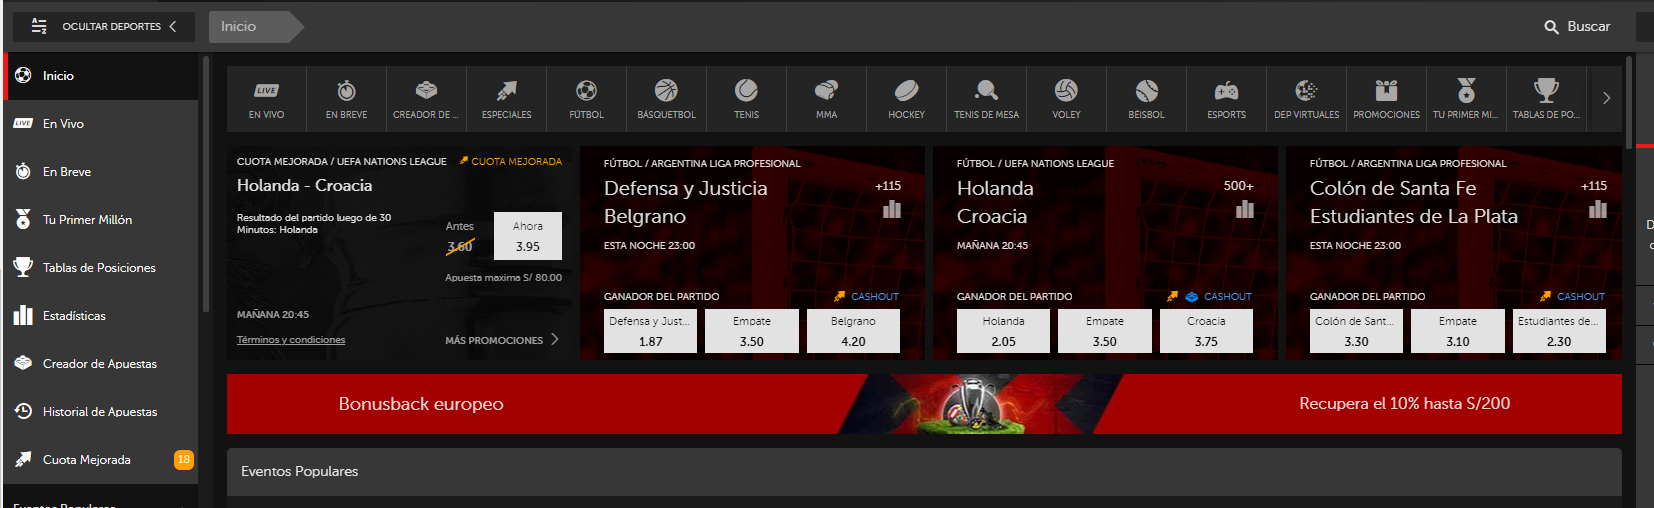Go to Inicio in sidebar
Screen dimensions: 1654x508
[x=100, y=76]
